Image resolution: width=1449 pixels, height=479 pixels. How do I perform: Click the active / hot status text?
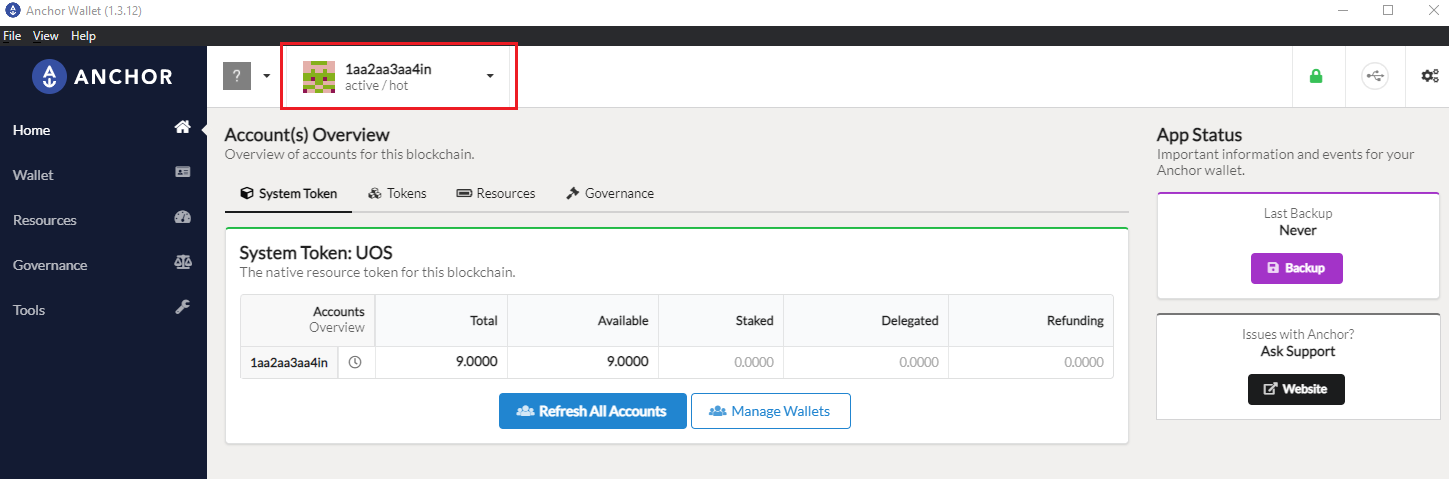point(377,86)
